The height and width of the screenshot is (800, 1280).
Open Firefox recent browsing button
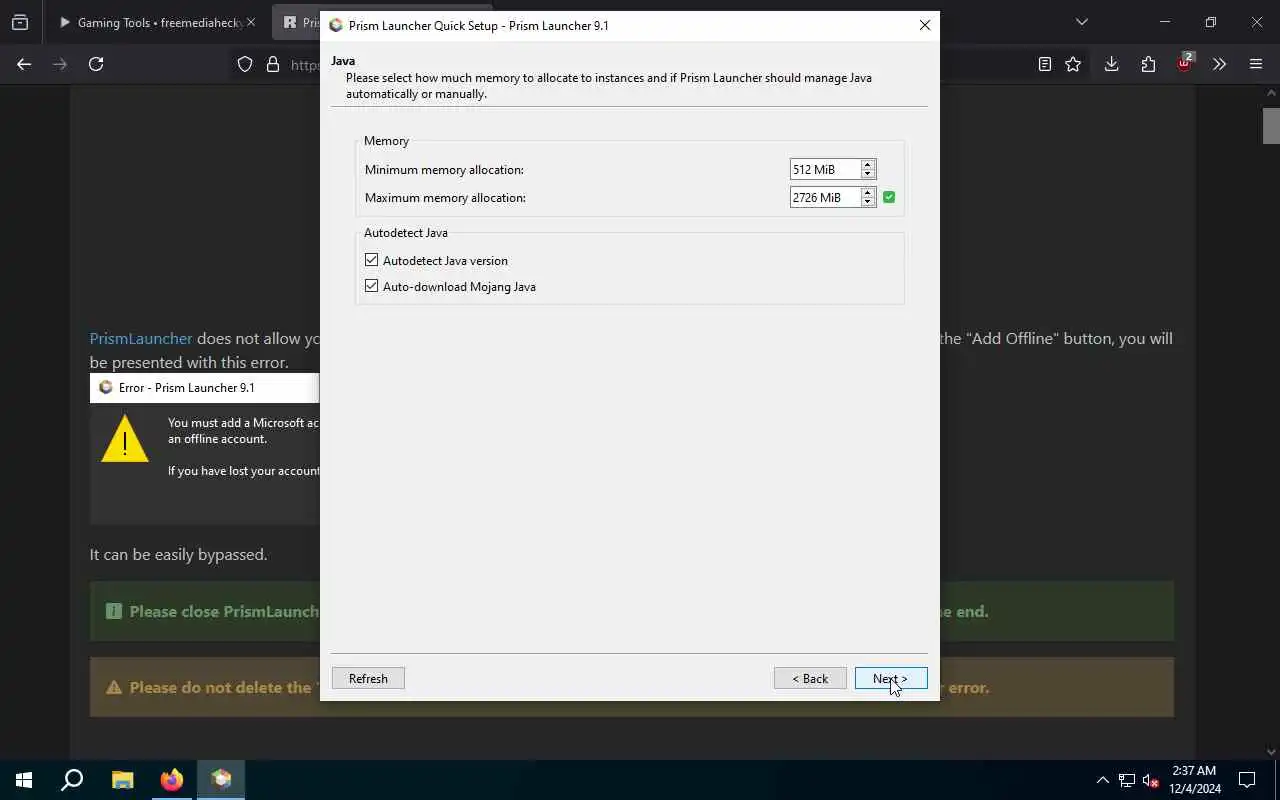click(x=20, y=22)
